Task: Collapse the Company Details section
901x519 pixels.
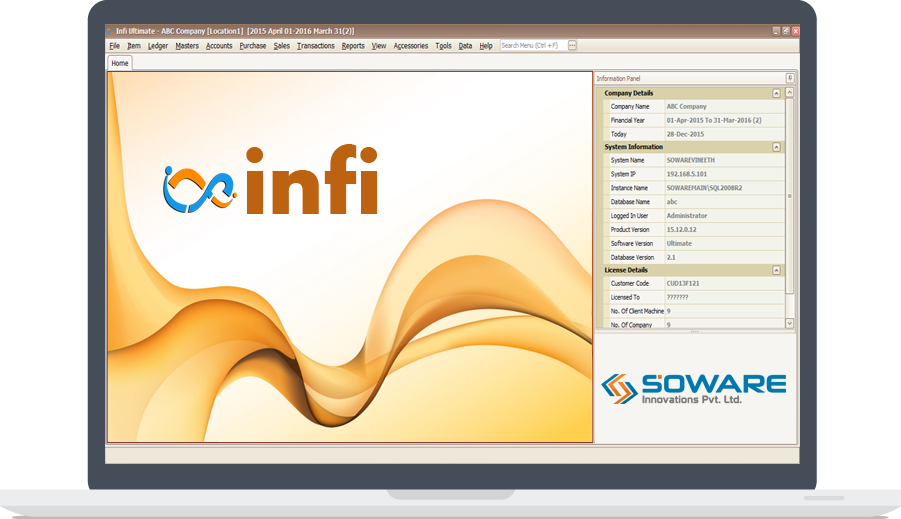Action: 776,93
